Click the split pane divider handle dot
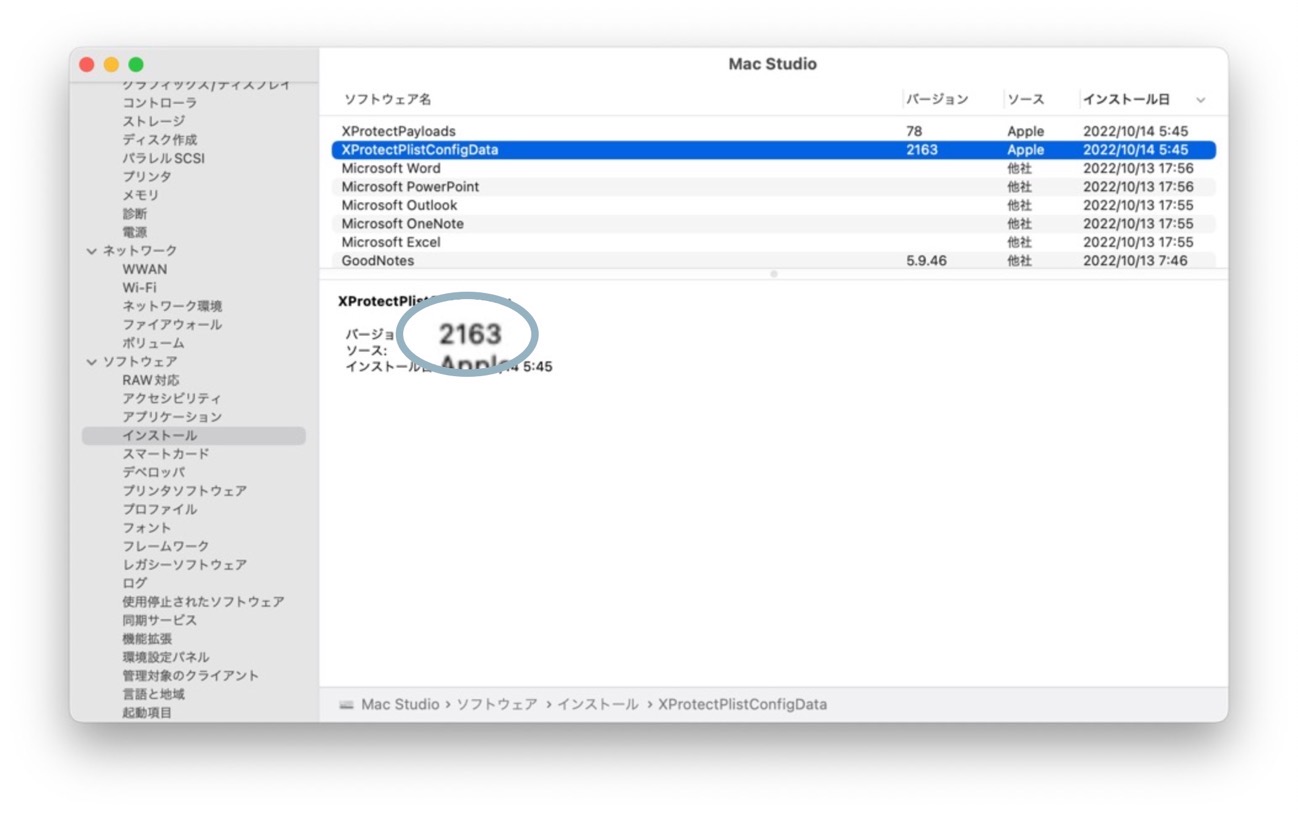 pos(773,274)
